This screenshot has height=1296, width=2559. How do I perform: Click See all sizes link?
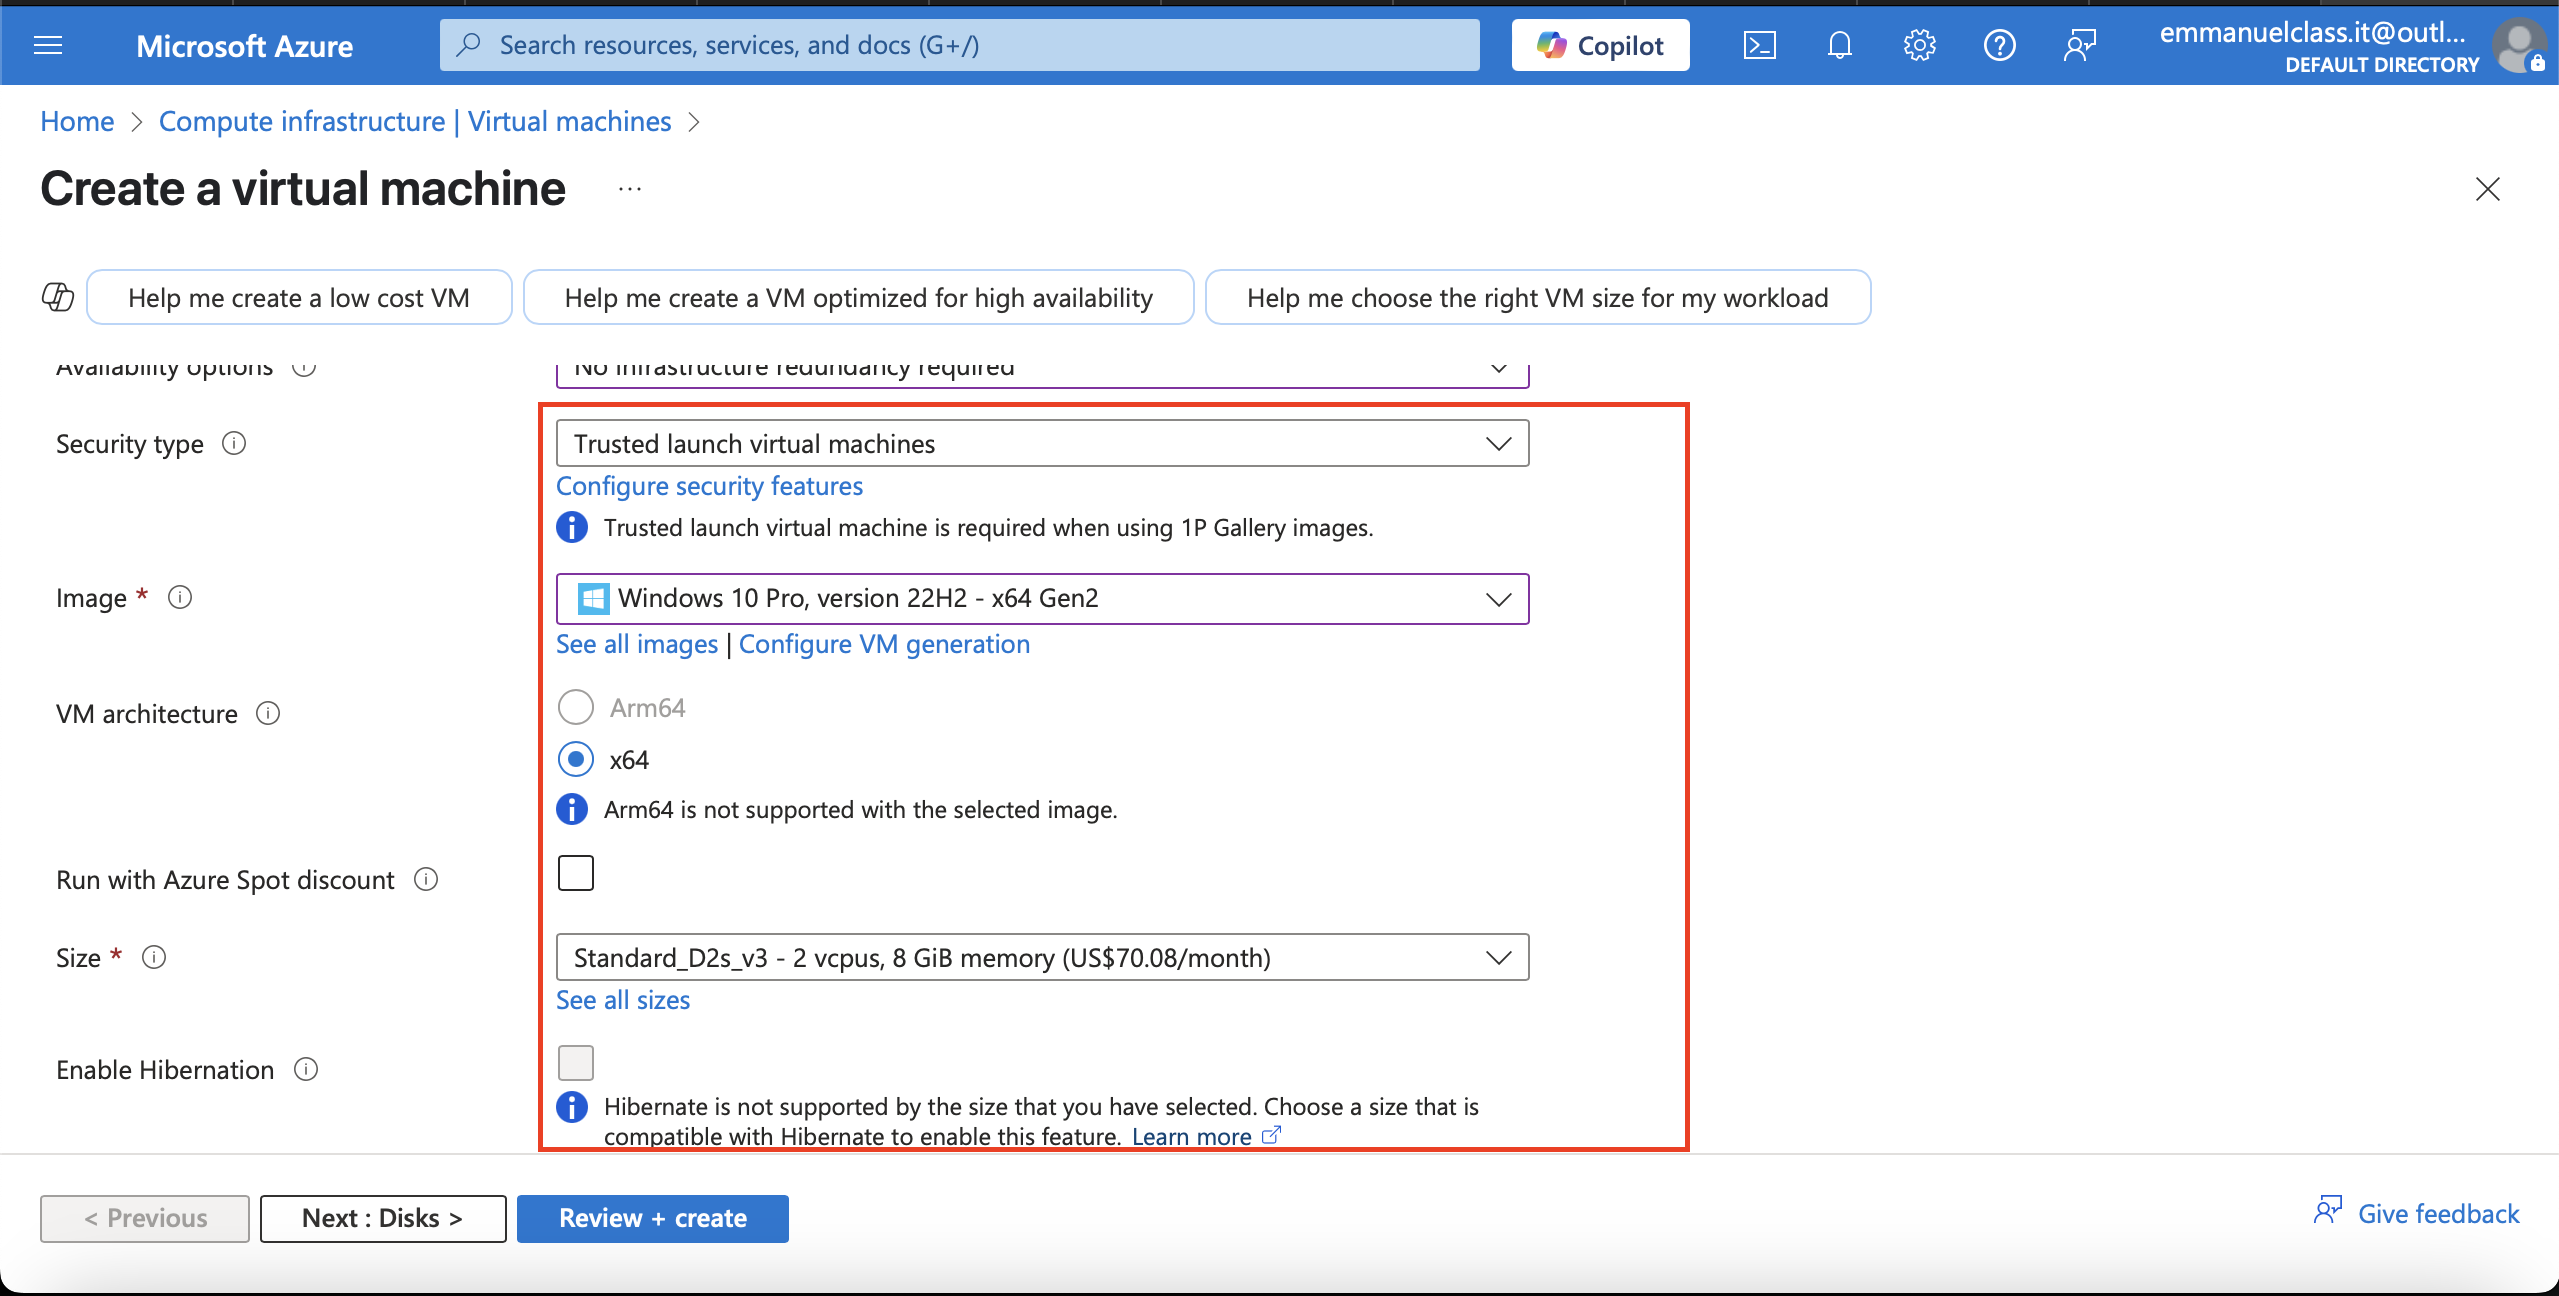tap(623, 999)
